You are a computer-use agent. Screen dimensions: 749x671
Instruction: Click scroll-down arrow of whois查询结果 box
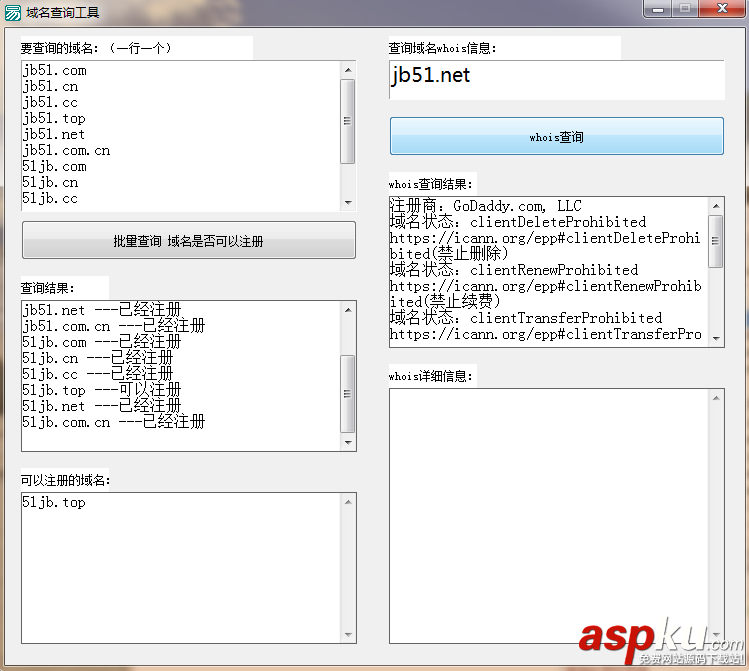tap(716, 338)
